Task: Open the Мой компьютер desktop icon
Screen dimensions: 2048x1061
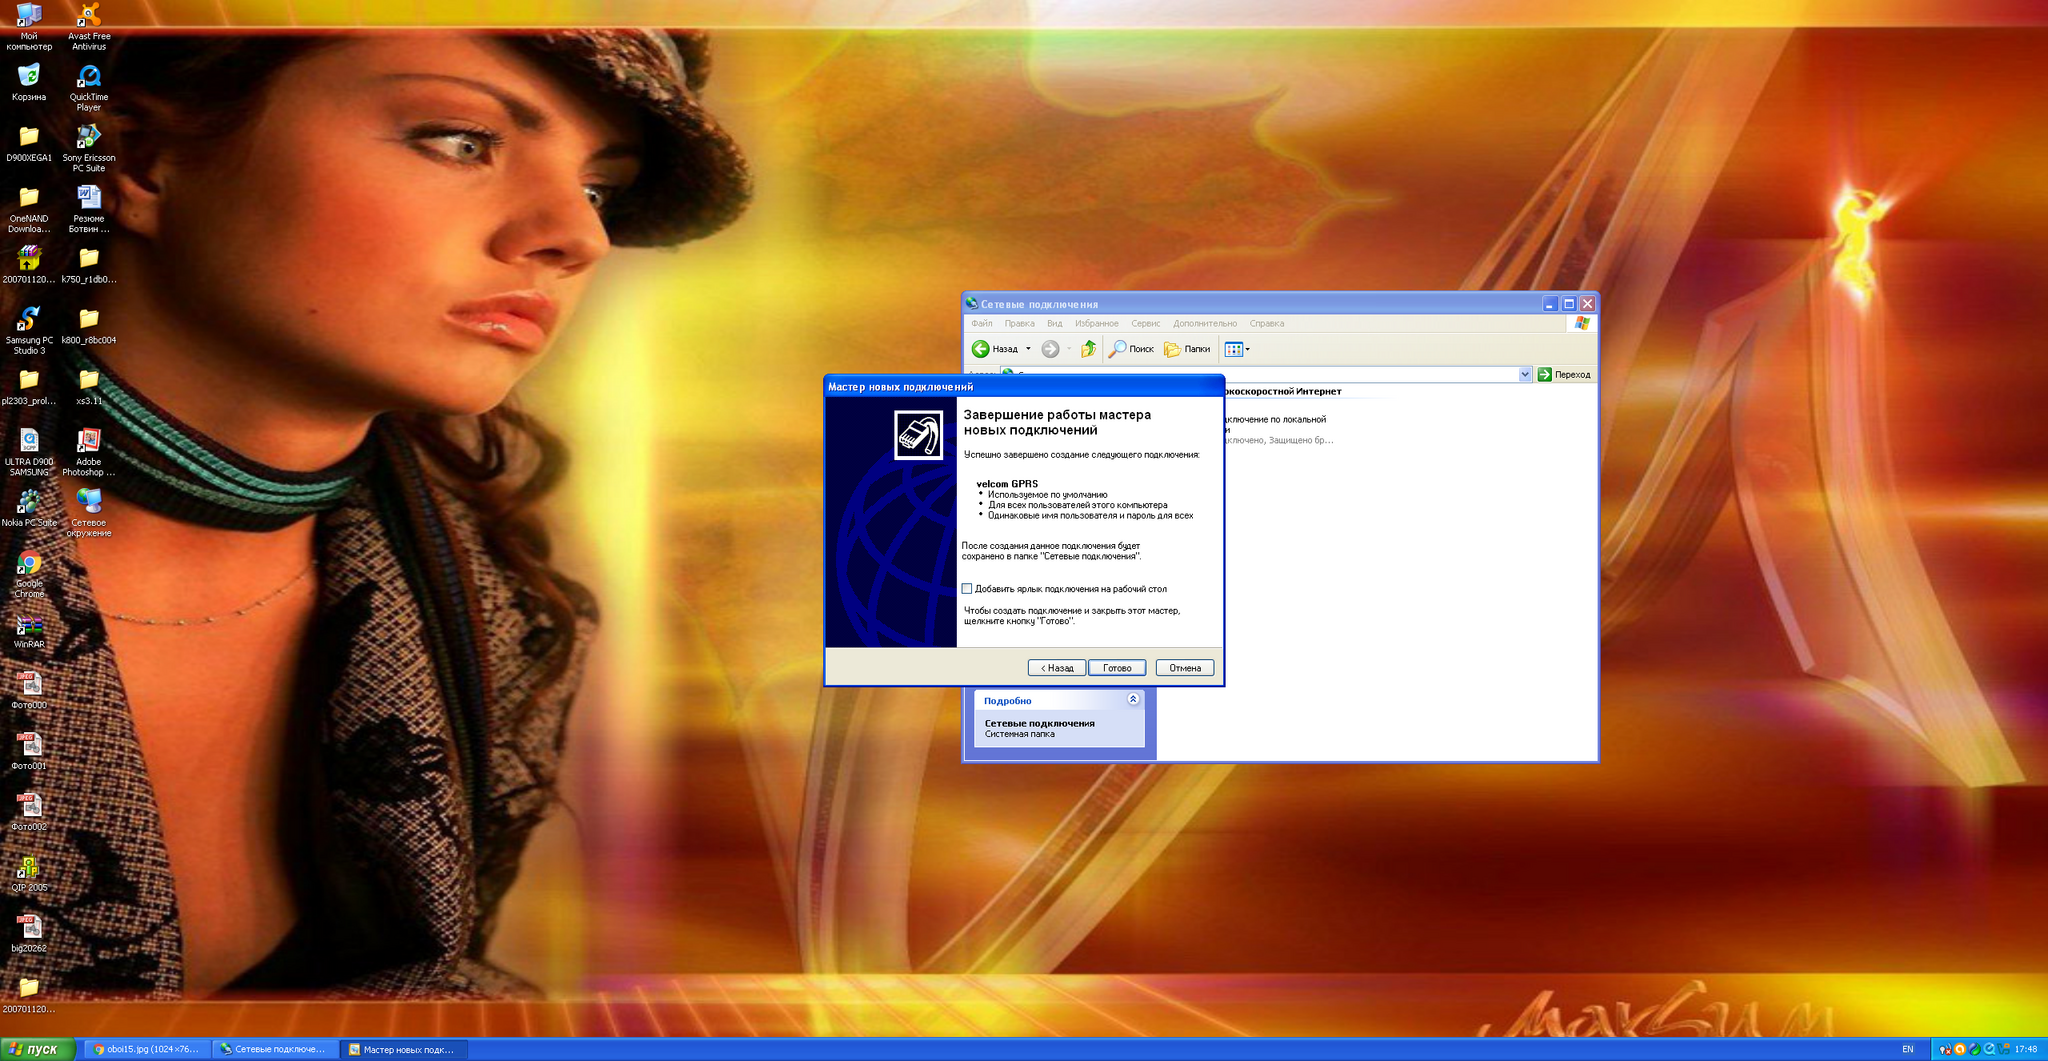Action: coord(29,26)
